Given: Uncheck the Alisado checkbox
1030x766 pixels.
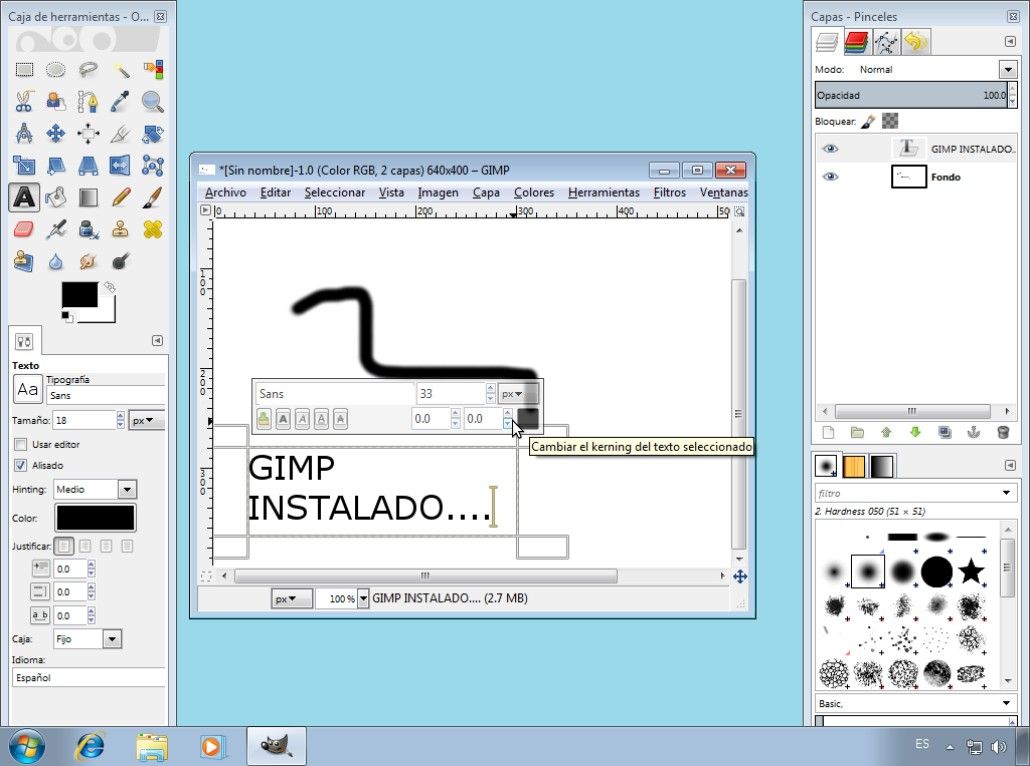Looking at the screenshot, I should 21,465.
